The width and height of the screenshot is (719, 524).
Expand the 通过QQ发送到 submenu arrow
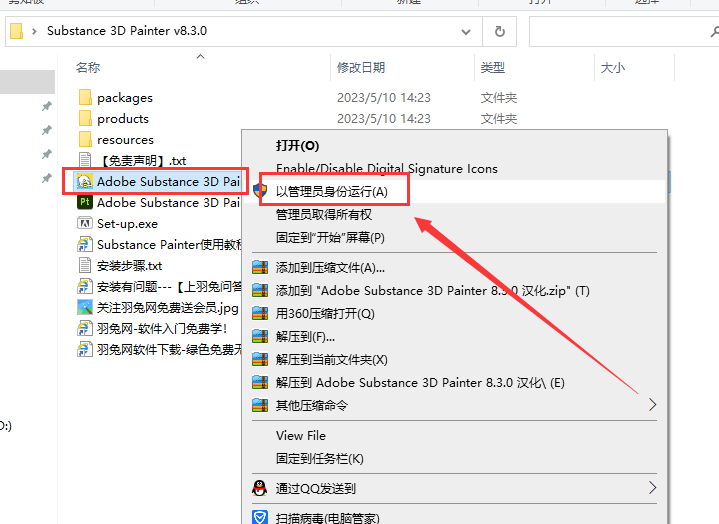[653, 488]
